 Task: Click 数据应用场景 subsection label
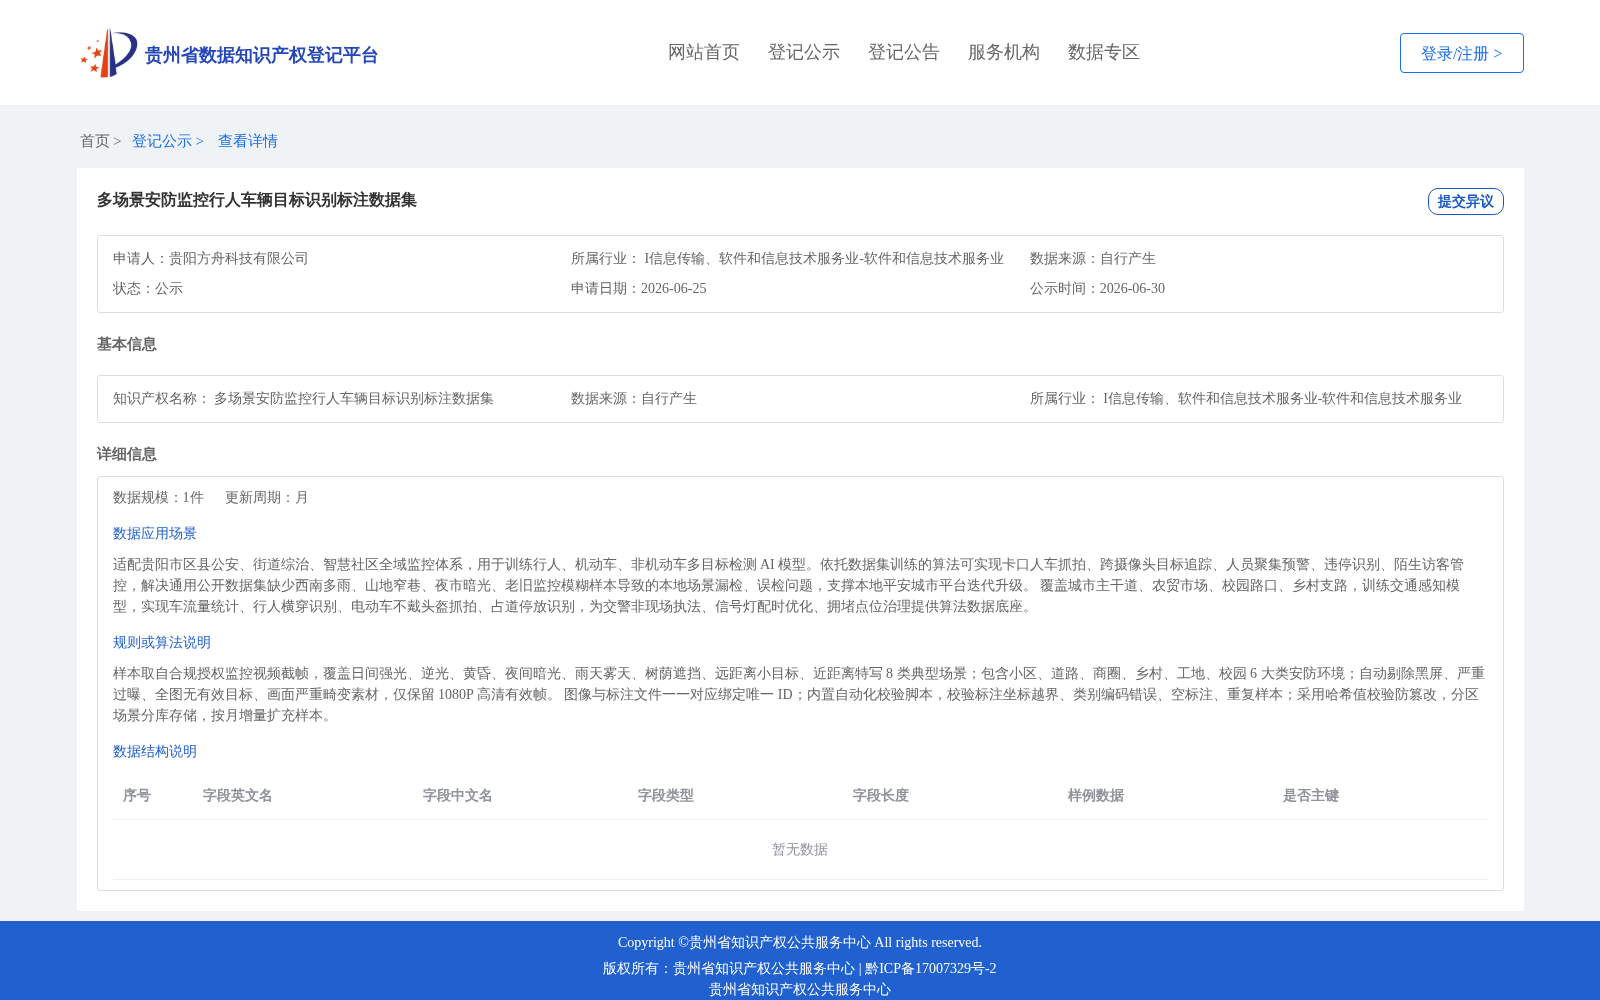pyautogui.click(x=155, y=533)
